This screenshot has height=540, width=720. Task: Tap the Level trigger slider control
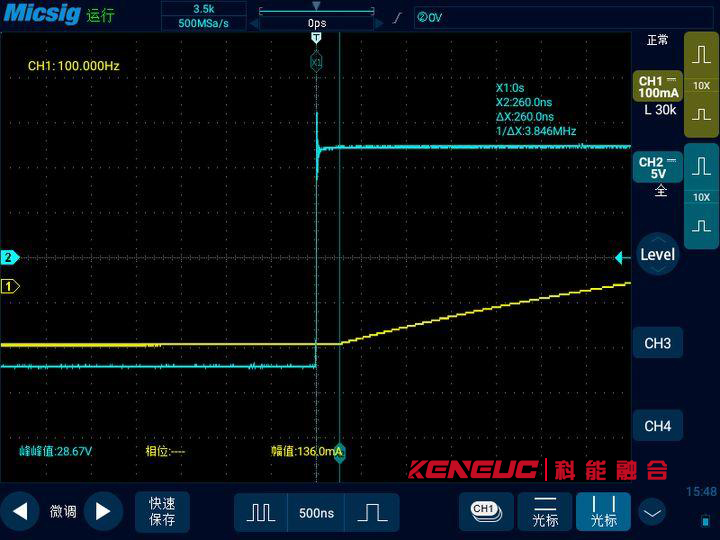pyautogui.click(x=657, y=255)
